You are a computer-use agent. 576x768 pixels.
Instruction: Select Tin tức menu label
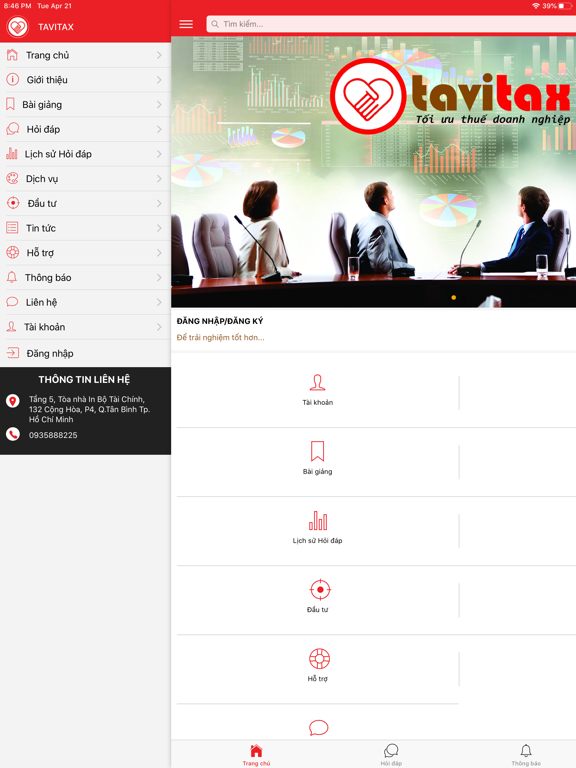41,228
